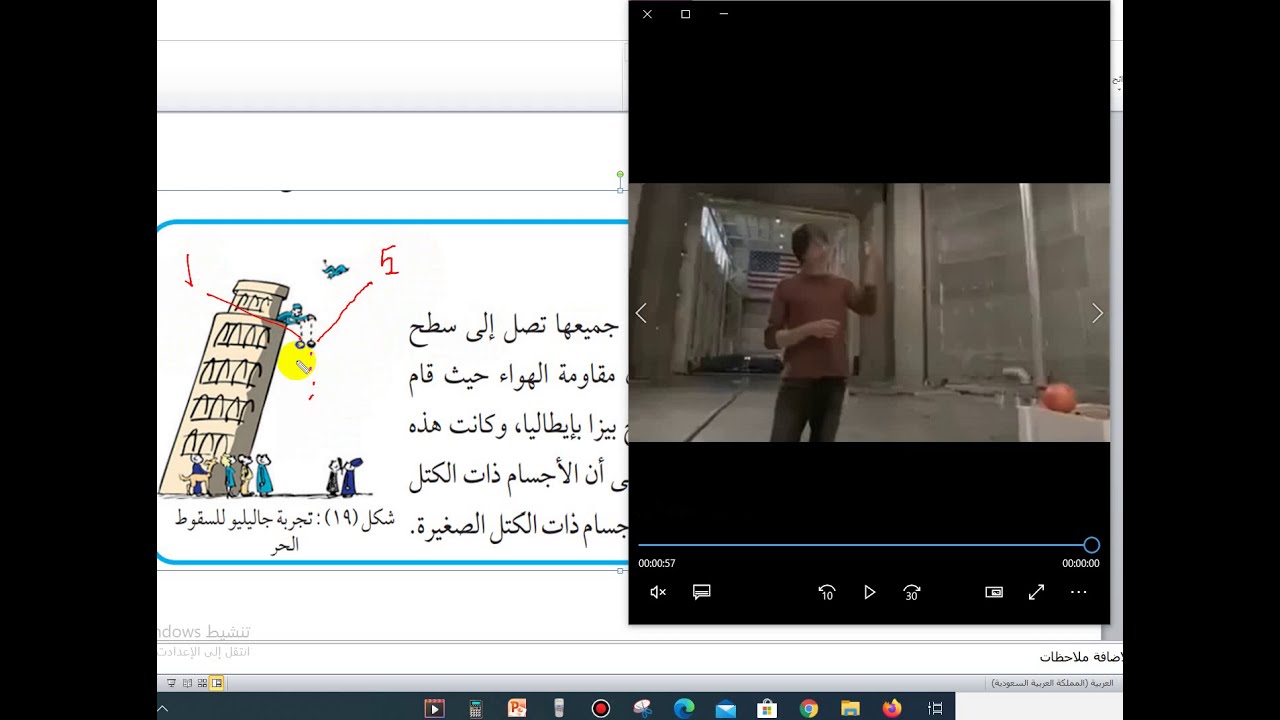Open the screen recorder app in the taskbar
Screen dimensions: 1280x720
point(600,708)
